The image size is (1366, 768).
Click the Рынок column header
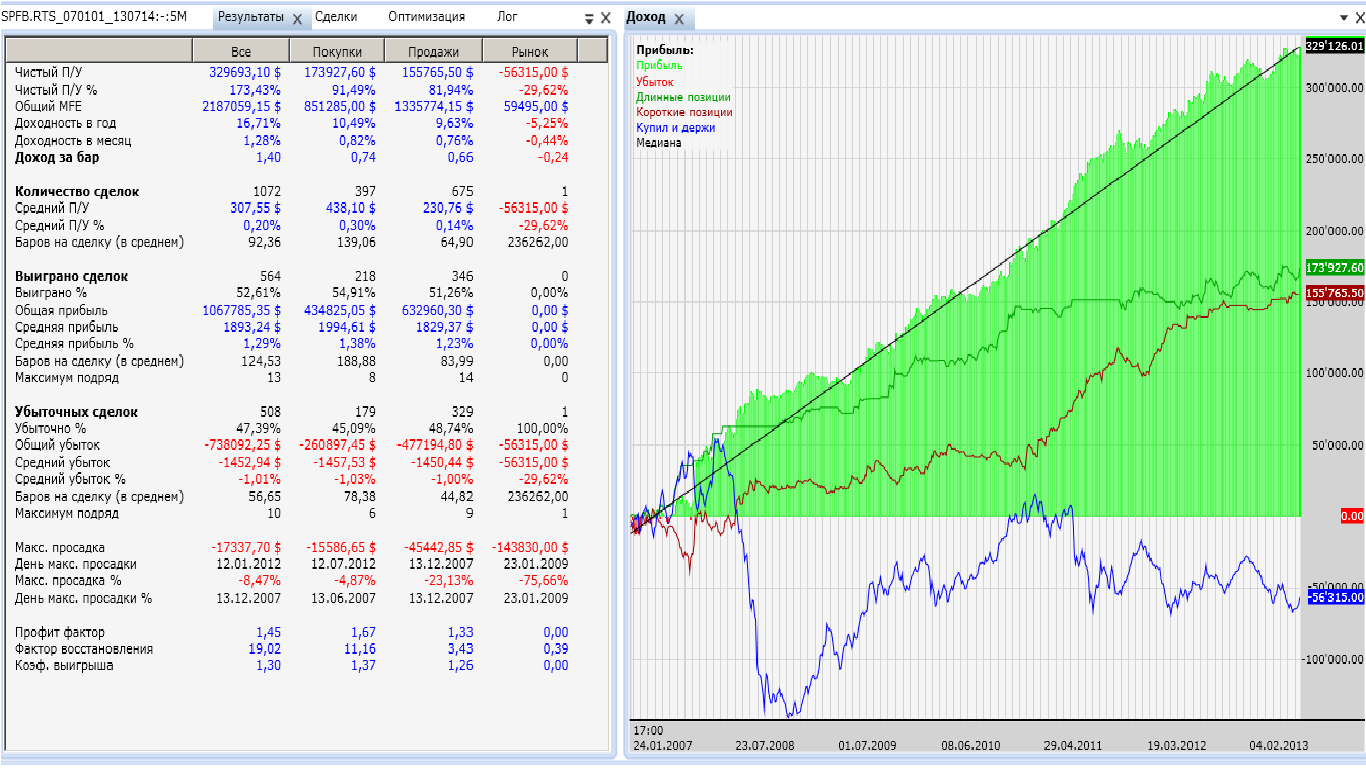[x=530, y=51]
